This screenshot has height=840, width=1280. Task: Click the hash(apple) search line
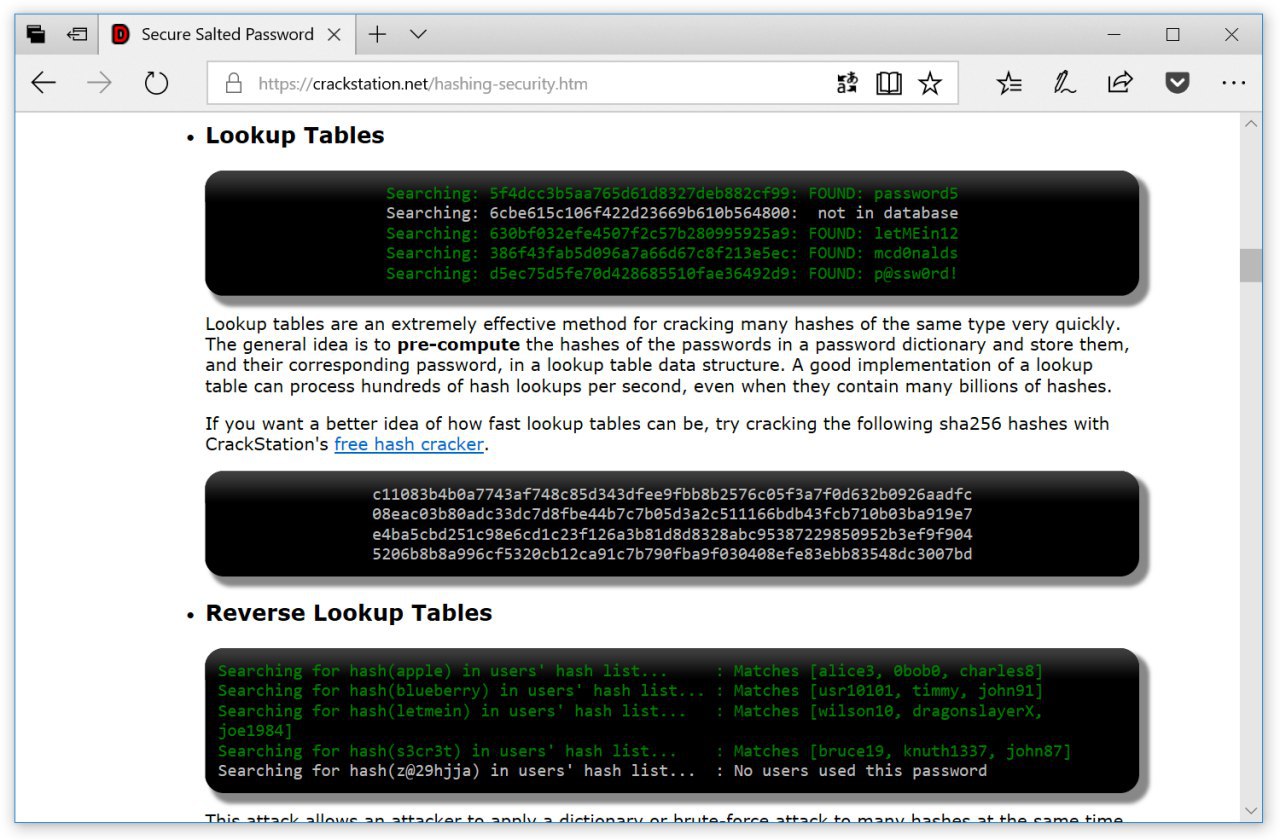630,671
